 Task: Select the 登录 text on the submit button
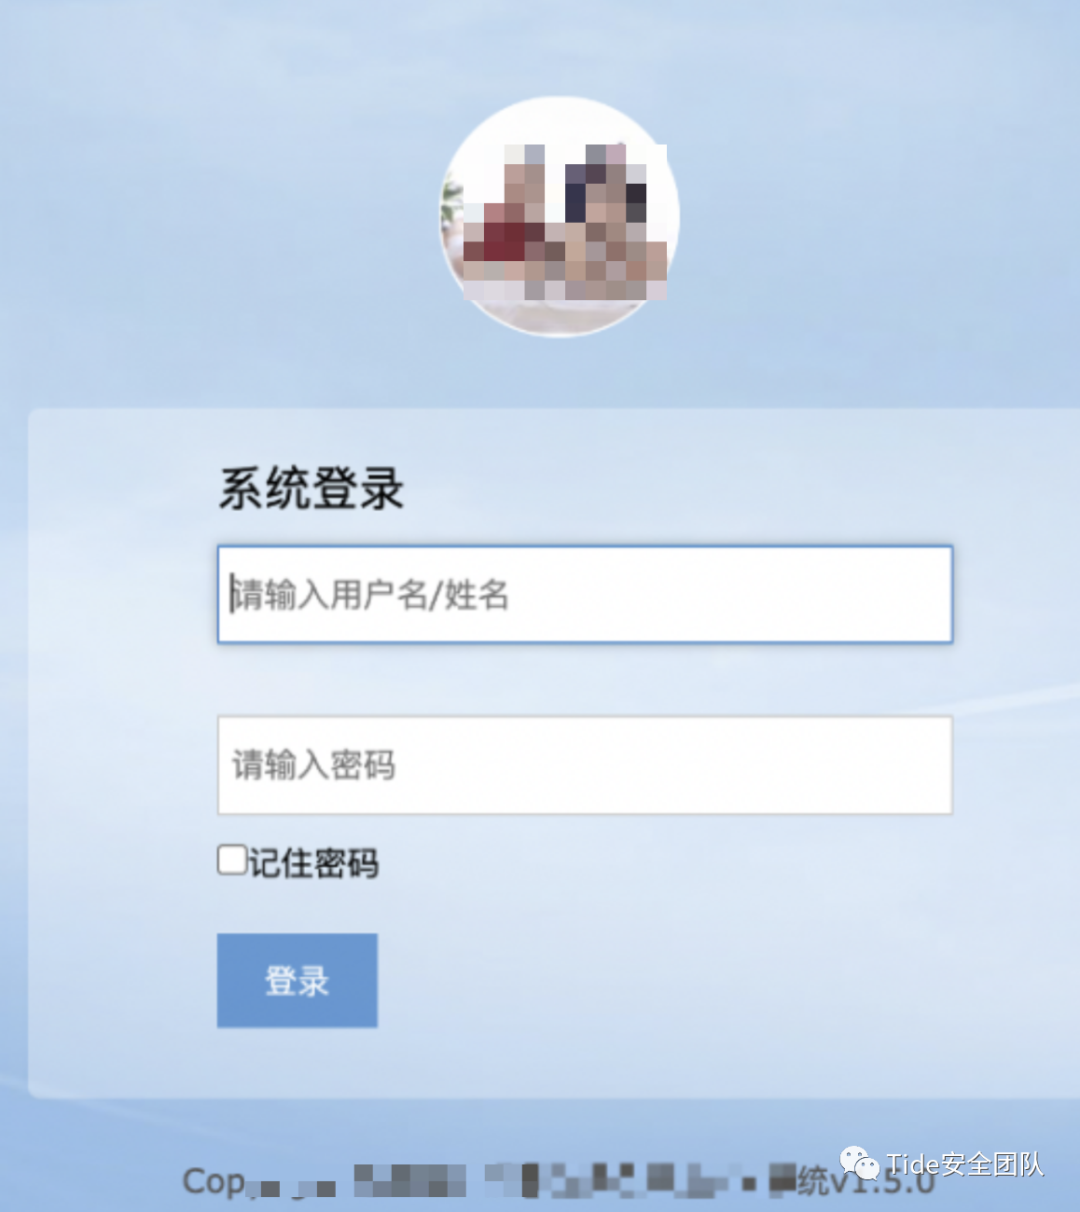tap(297, 981)
